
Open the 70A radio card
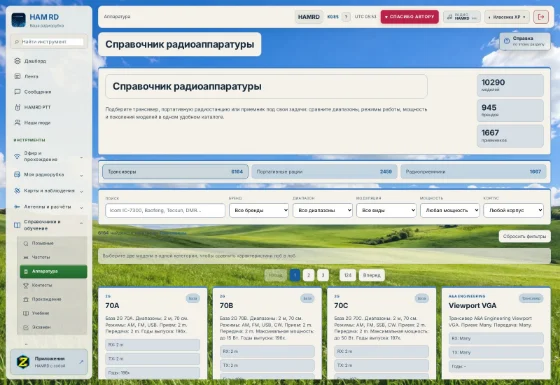(x=152, y=333)
